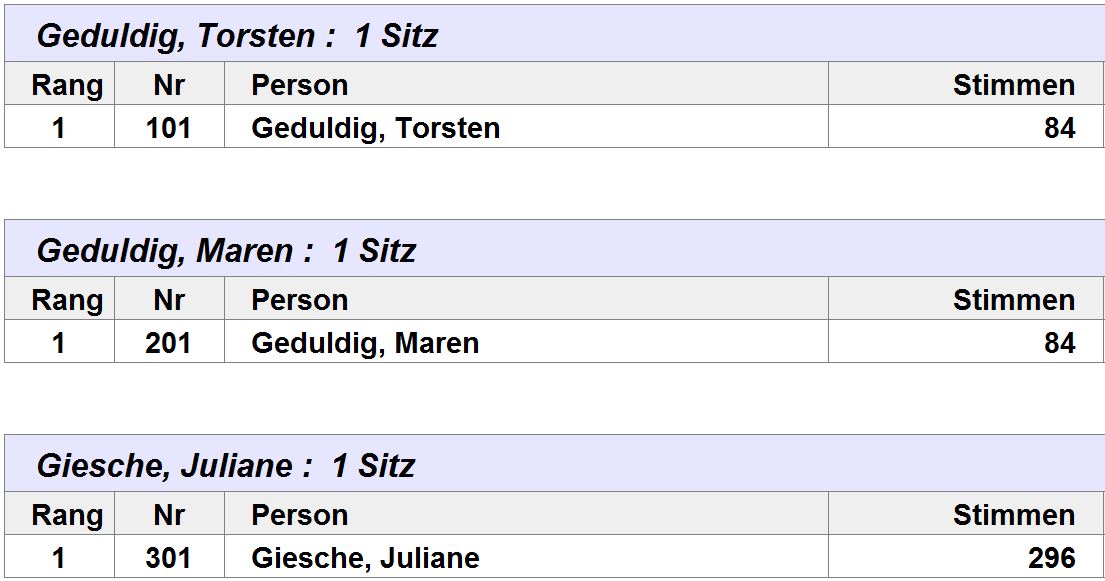Click the "Giesche, Juliane : 1 Sitz" section title
This screenshot has height=581, width=1105.
tap(225, 466)
